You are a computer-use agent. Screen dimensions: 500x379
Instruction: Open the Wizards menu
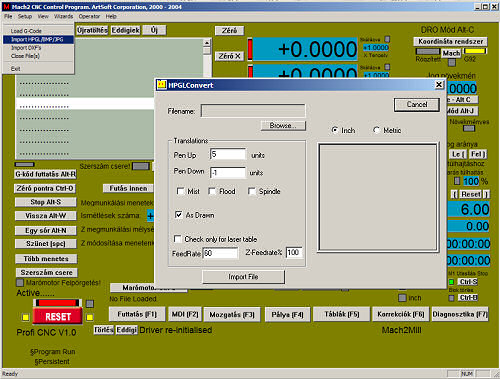(x=63, y=16)
